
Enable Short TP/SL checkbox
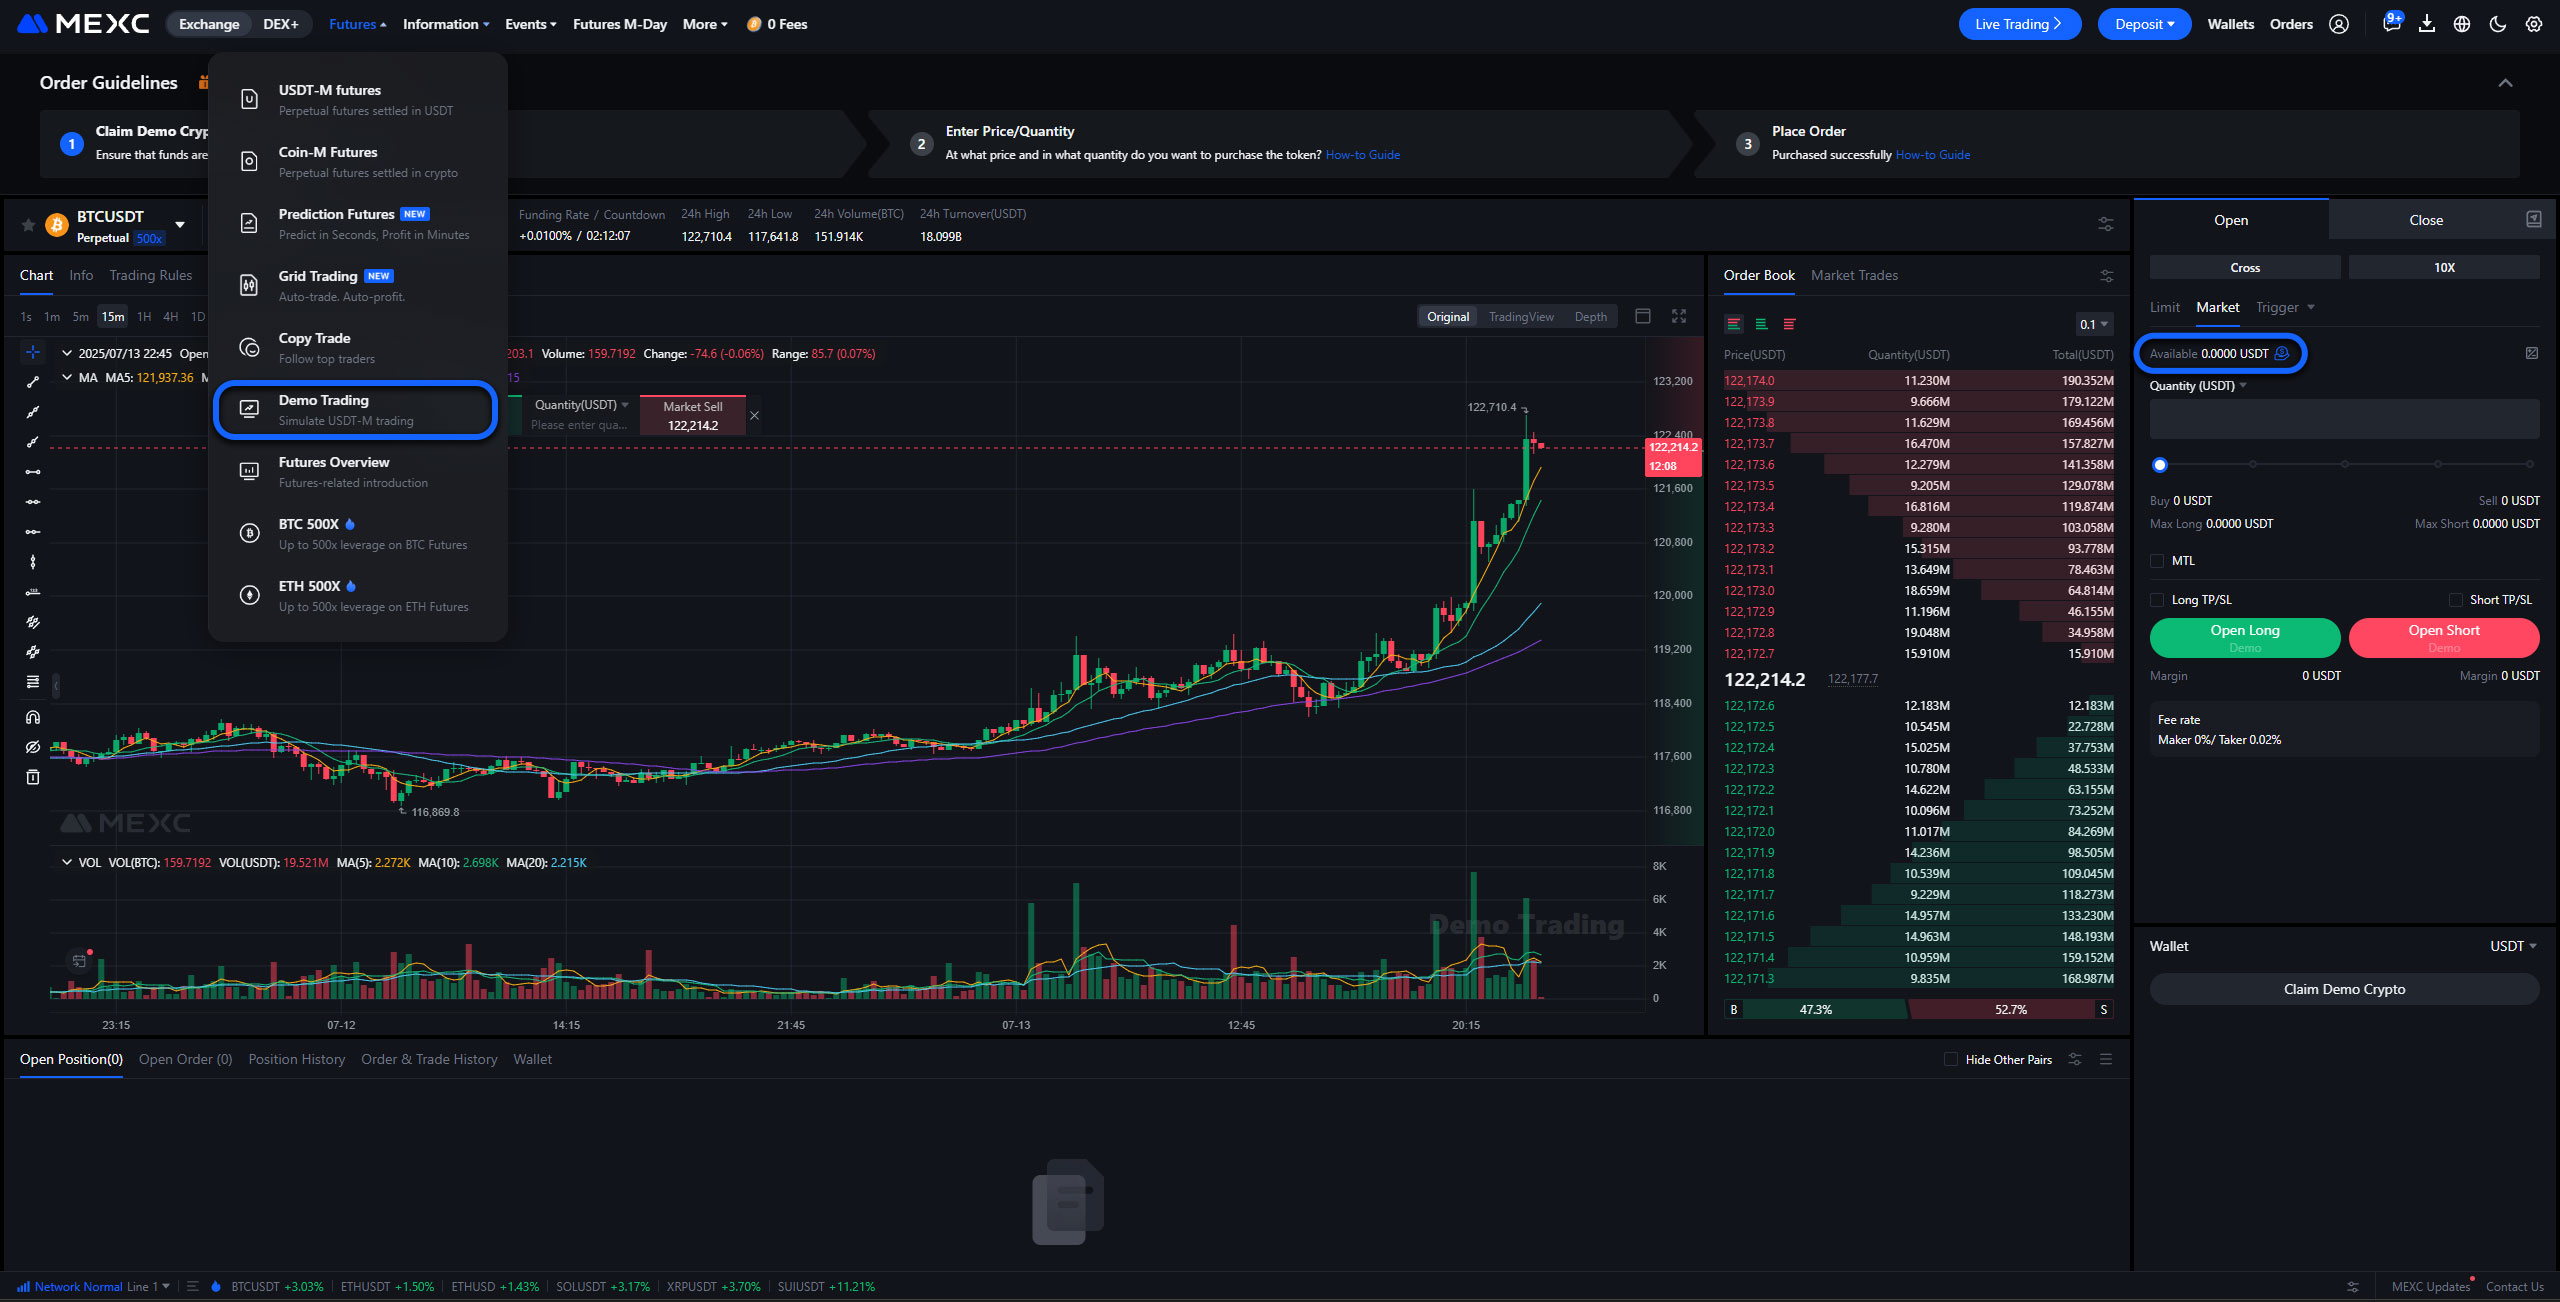click(2455, 600)
